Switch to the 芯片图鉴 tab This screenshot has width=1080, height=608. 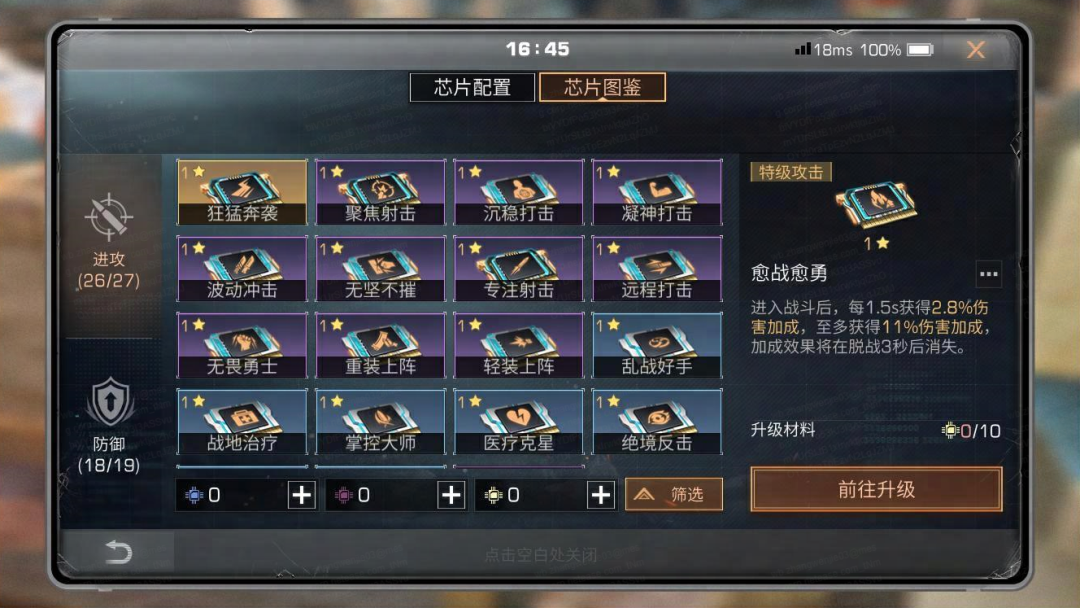[x=602, y=87]
